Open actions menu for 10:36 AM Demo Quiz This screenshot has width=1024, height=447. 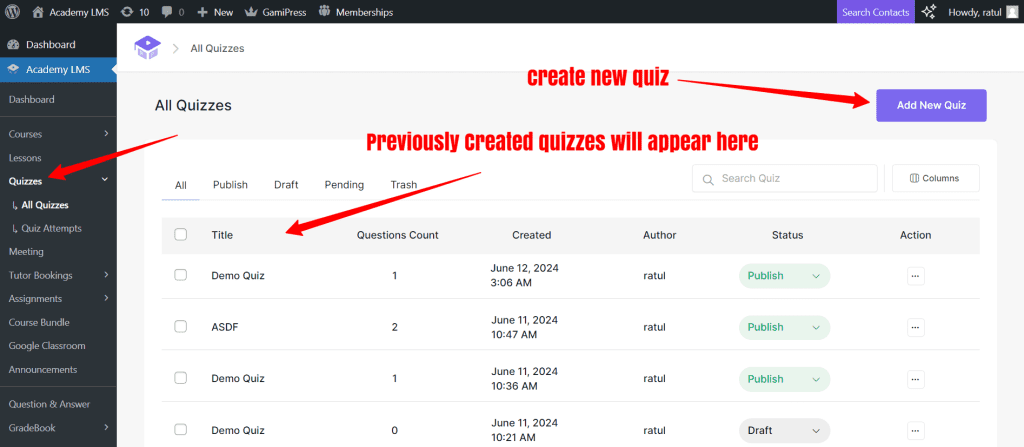pyautogui.click(x=916, y=379)
